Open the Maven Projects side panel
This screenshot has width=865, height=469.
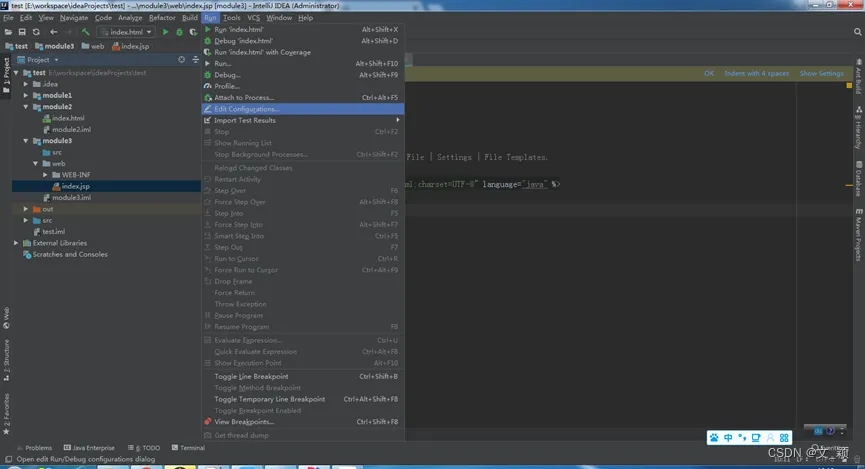(859, 234)
